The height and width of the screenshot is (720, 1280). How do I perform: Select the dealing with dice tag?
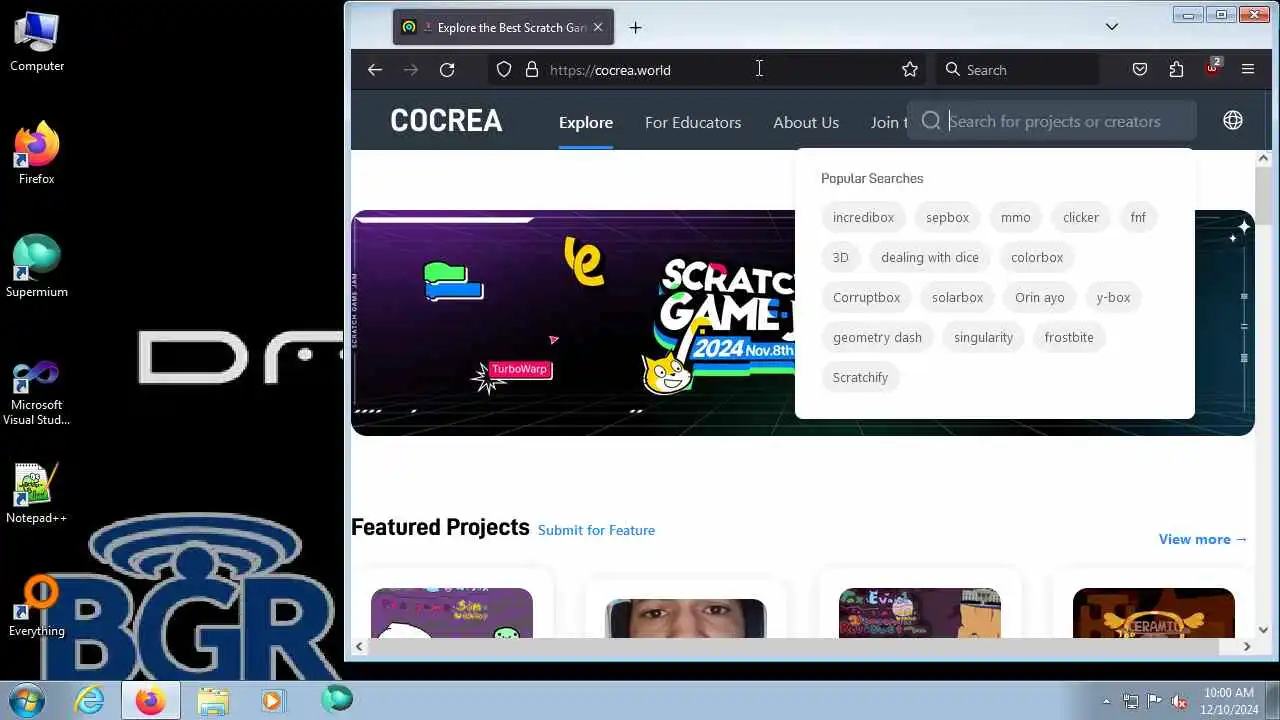(x=930, y=257)
